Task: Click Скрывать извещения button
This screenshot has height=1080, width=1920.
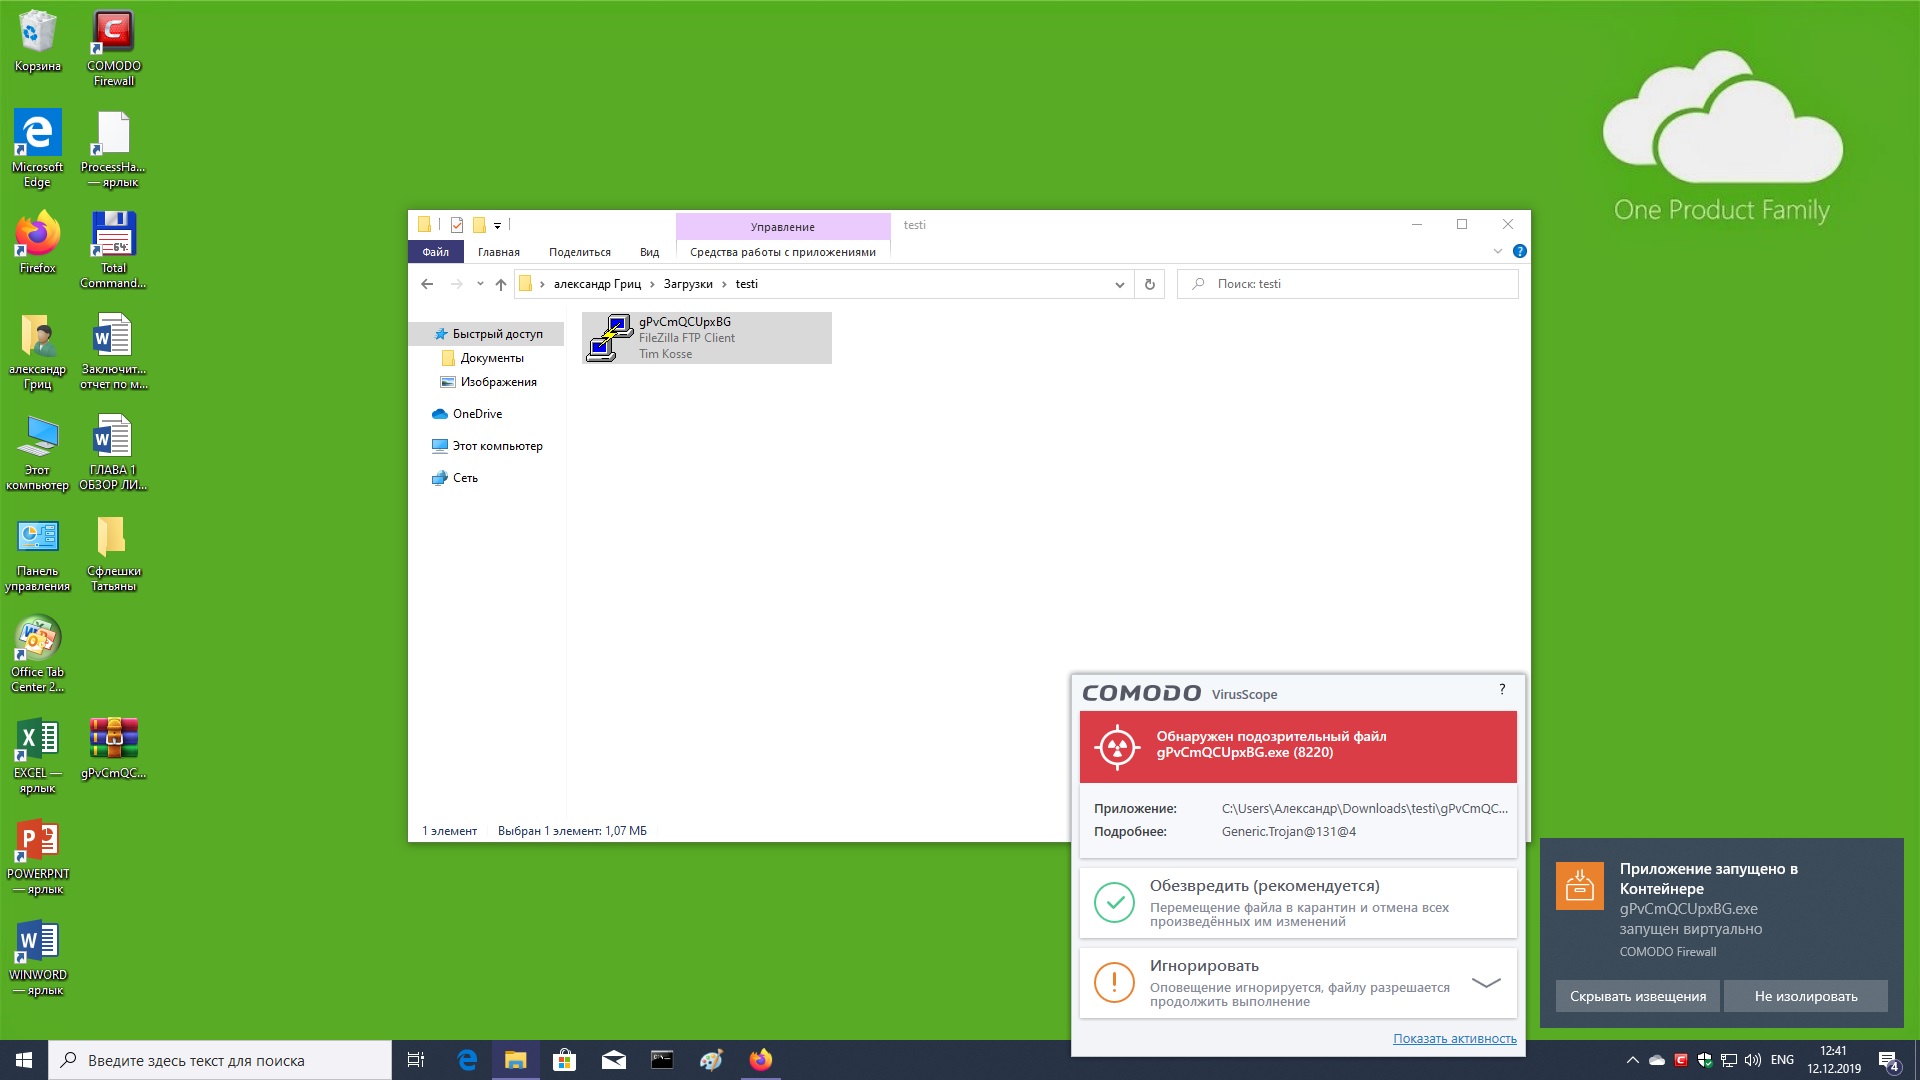Action: pos(1637,996)
